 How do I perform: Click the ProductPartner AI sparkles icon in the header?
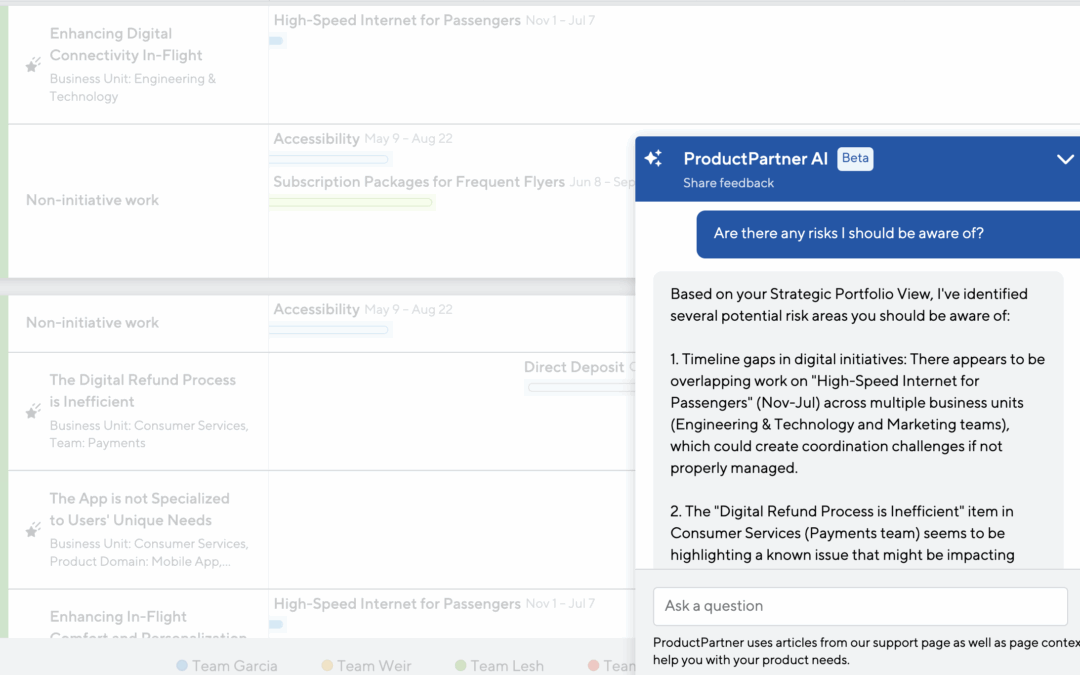coord(653,158)
